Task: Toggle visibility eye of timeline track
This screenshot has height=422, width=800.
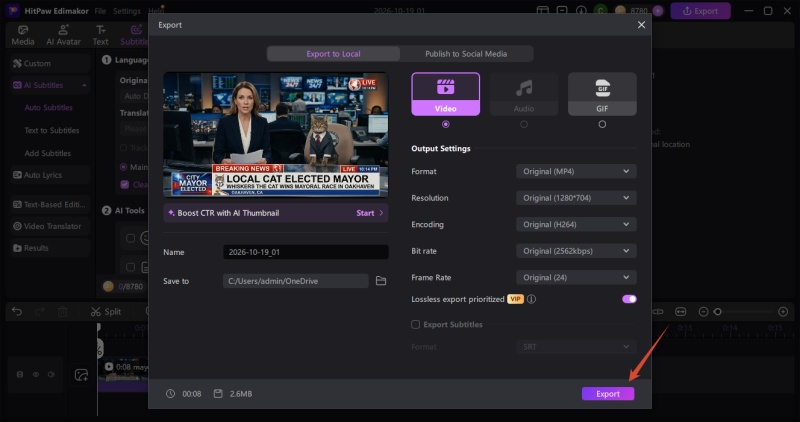Action: click(36, 375)
